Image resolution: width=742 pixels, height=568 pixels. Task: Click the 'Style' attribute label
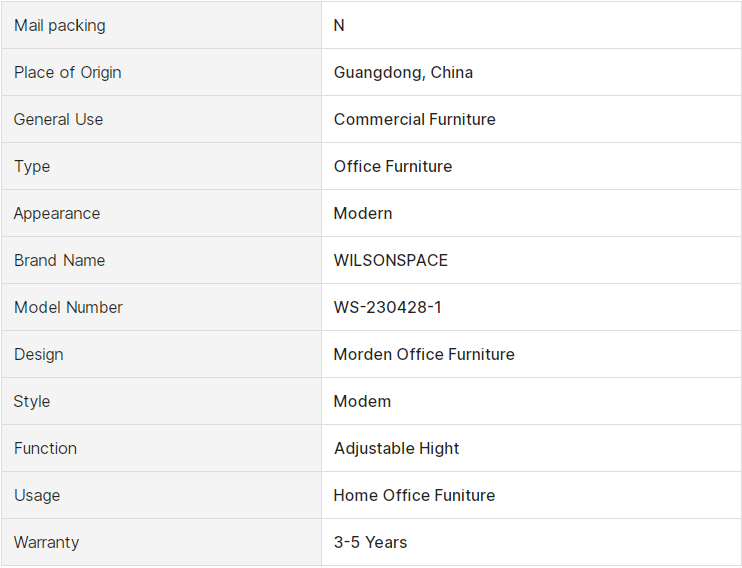tap(32, 401)
